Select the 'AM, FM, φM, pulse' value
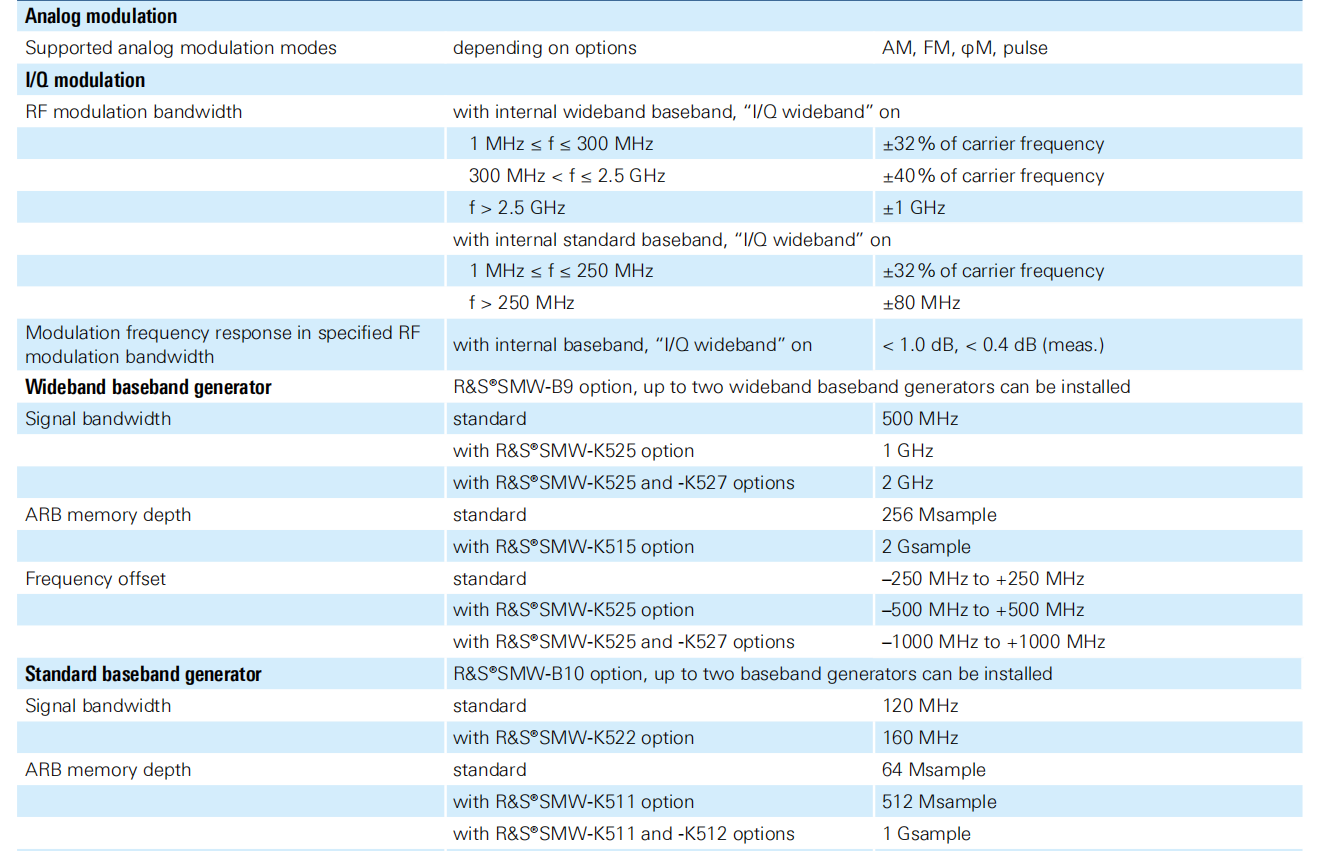 pos(964,48)
